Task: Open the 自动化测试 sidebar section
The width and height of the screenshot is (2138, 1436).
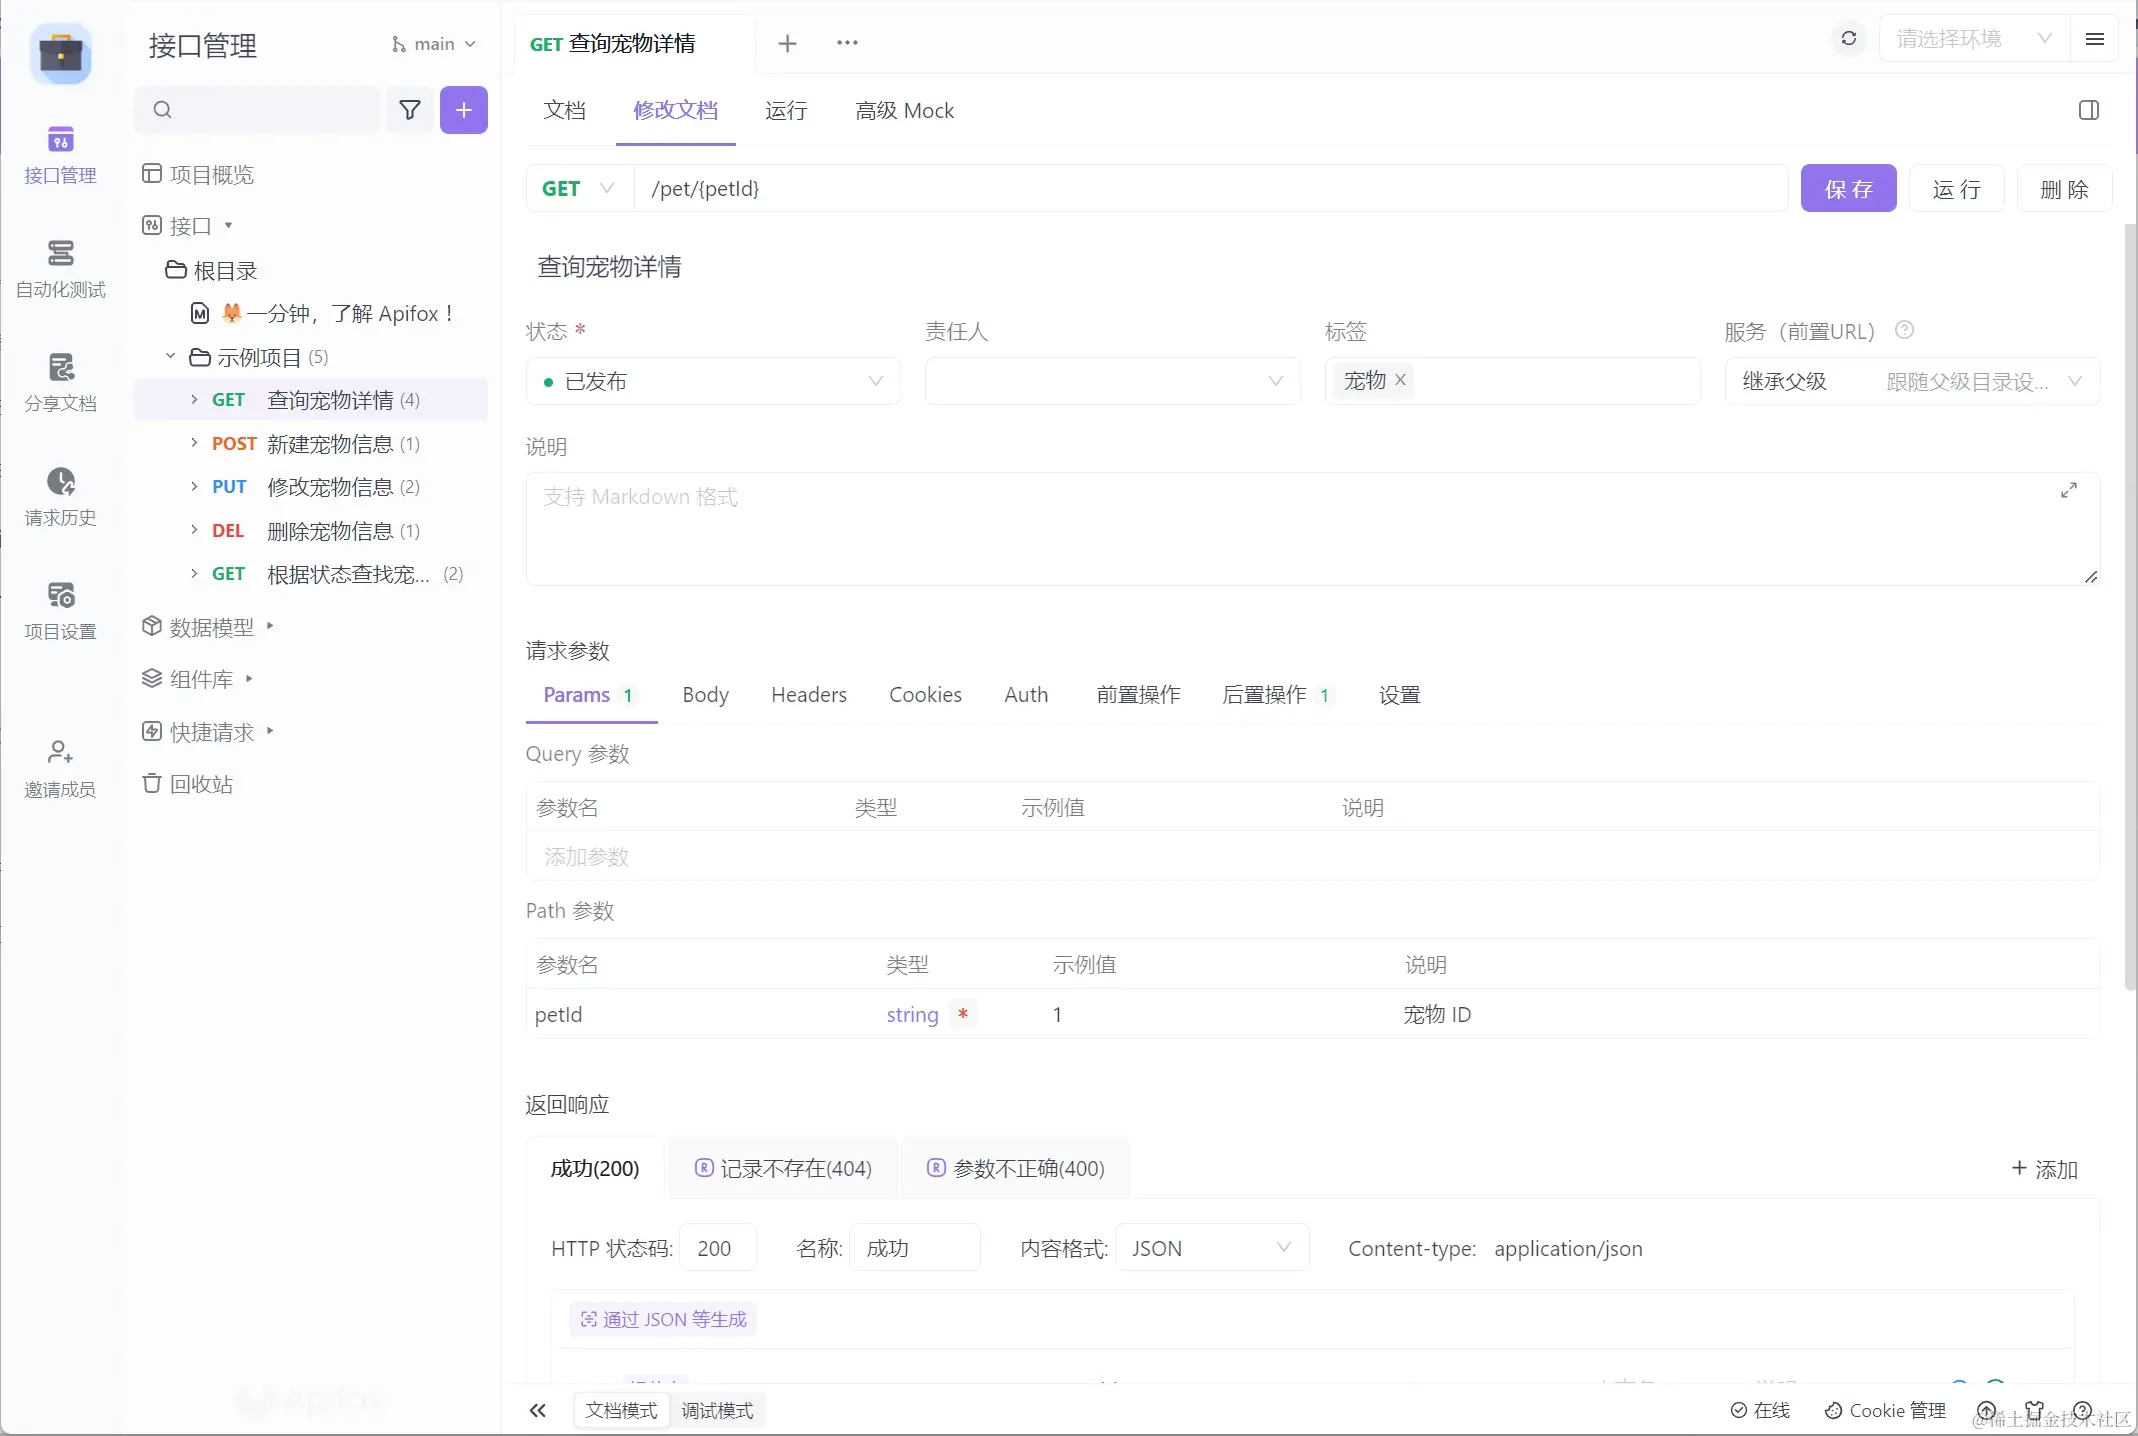Action: (60, 268)
